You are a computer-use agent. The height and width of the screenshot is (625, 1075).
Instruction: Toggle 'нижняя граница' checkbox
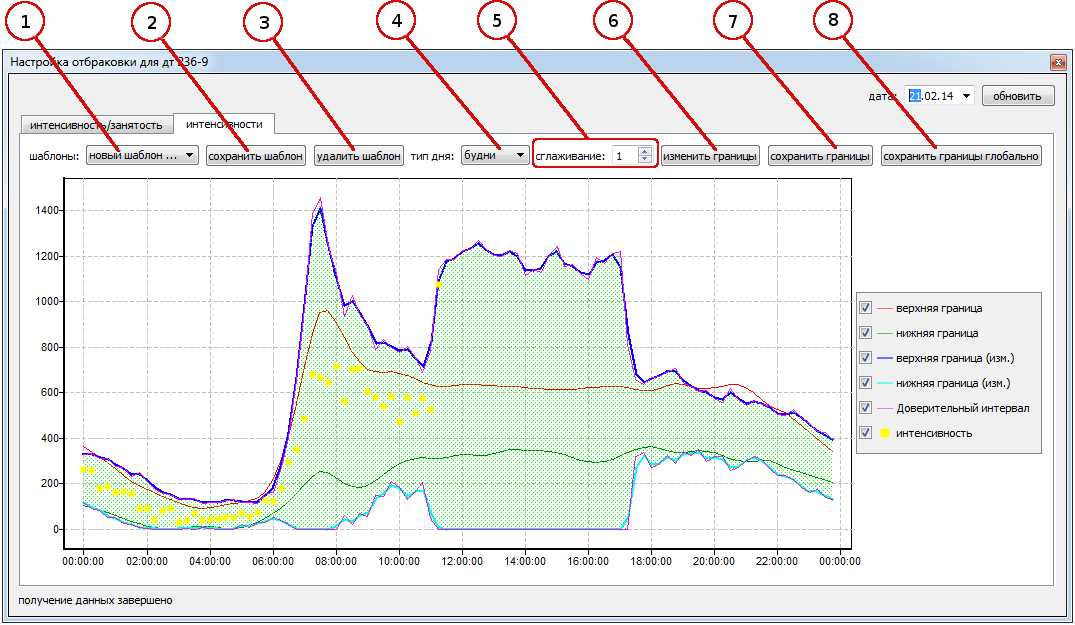pyautogui.click(x=865, y=333)
